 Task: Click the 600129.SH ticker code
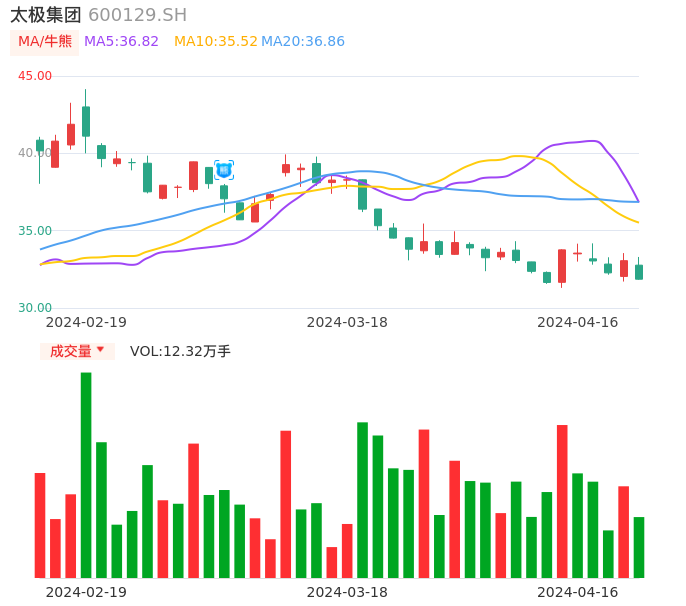pyautogui.click(x=137, y=15)
